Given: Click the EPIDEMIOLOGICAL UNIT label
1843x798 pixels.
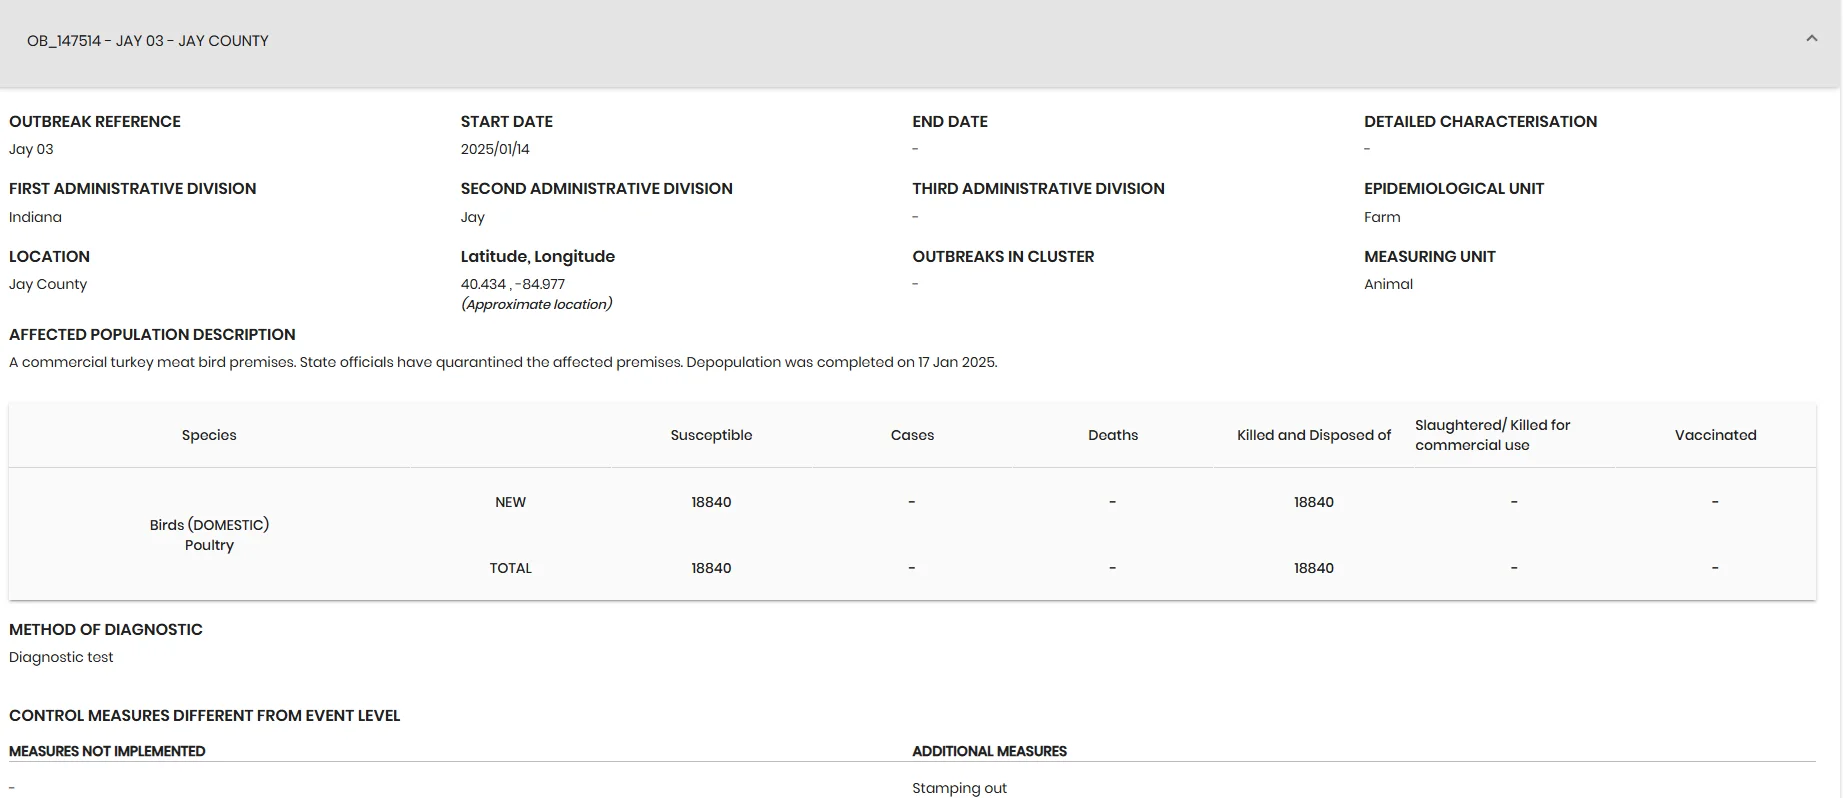Looking at the screenshot, I should [x=1454, y=188].
